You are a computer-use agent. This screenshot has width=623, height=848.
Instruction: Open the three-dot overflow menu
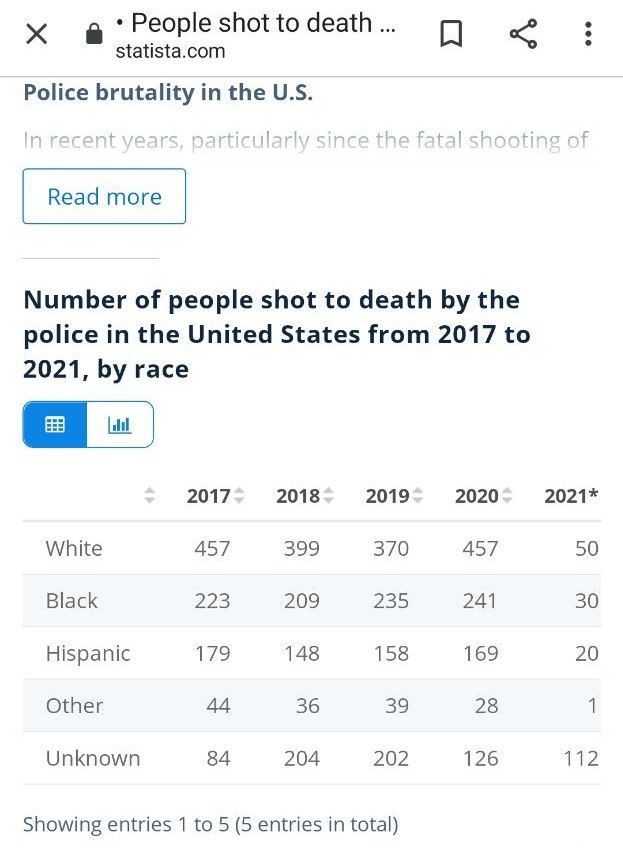click(x=588, y=34)
